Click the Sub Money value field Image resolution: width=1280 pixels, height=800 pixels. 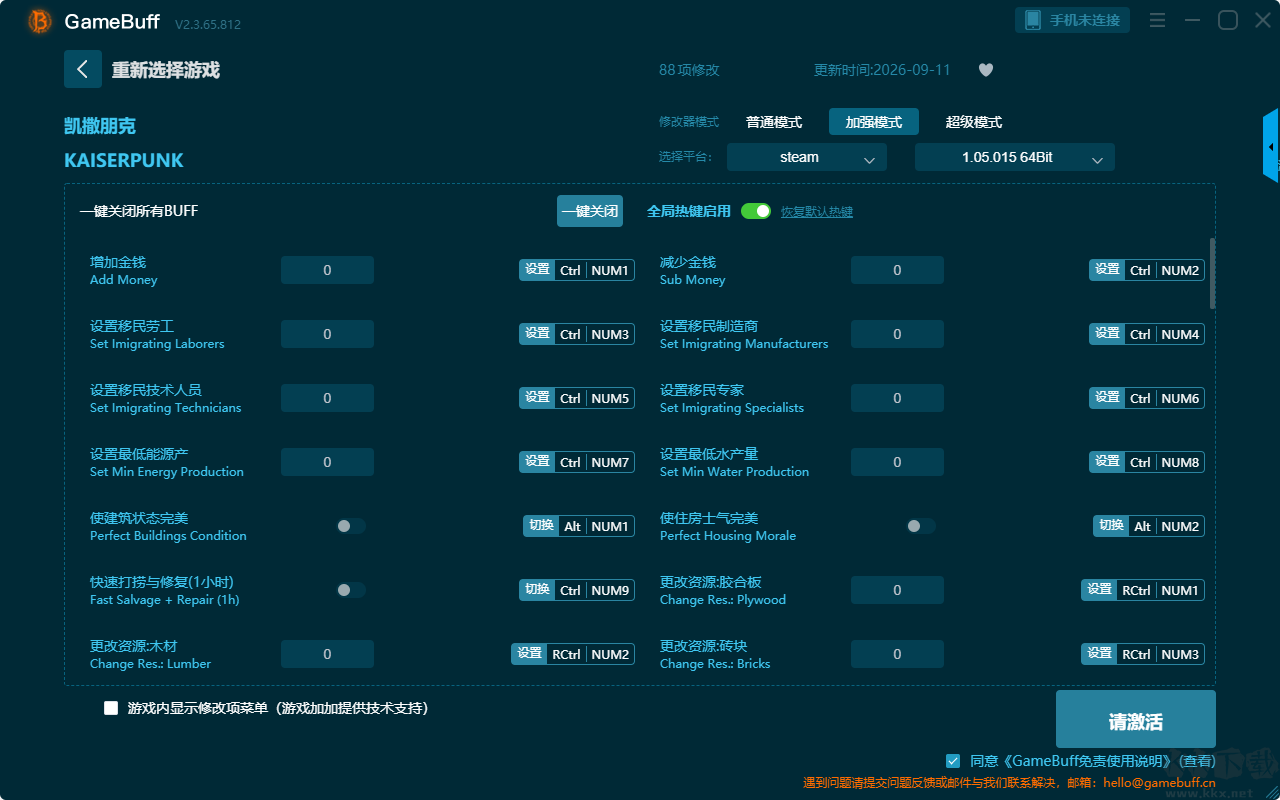click(897, 270)
